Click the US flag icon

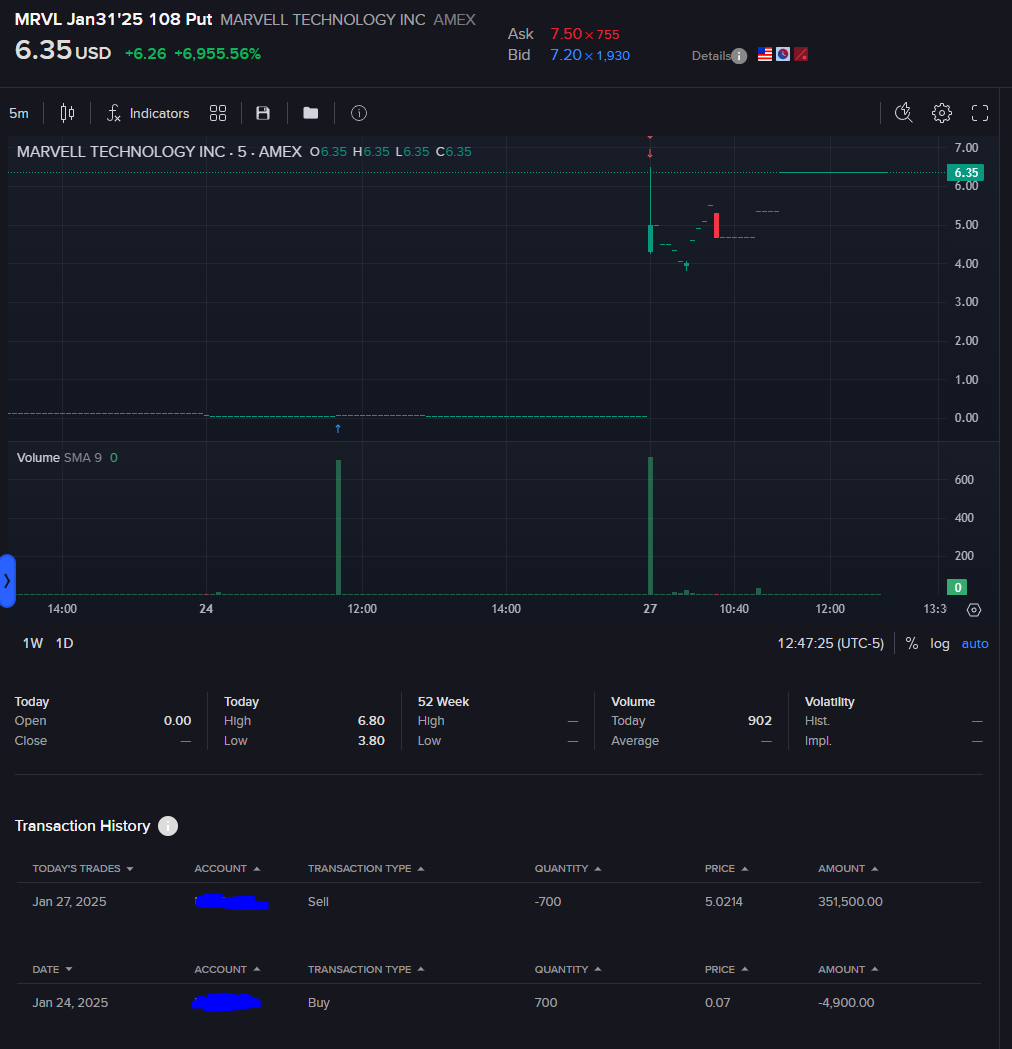click(x=765, y=54)
